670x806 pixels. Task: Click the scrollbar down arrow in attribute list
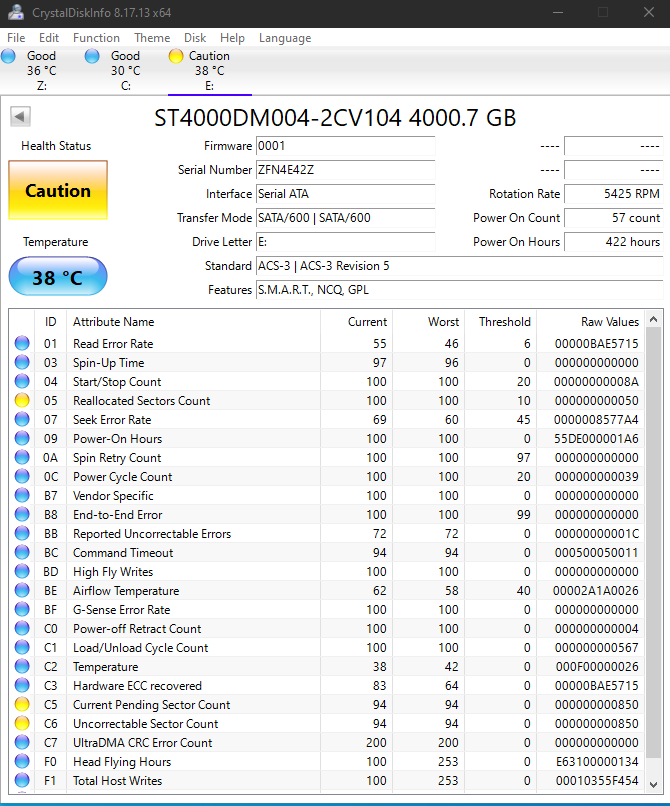[x=654, y=784]
